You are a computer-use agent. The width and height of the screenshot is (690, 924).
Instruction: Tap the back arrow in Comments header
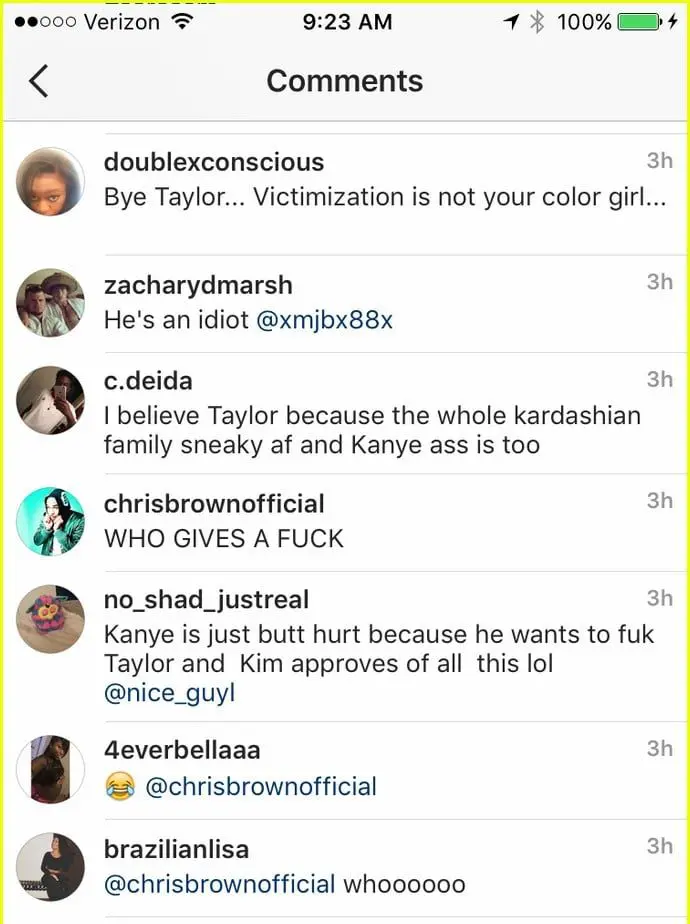click(x=39, y=81)
